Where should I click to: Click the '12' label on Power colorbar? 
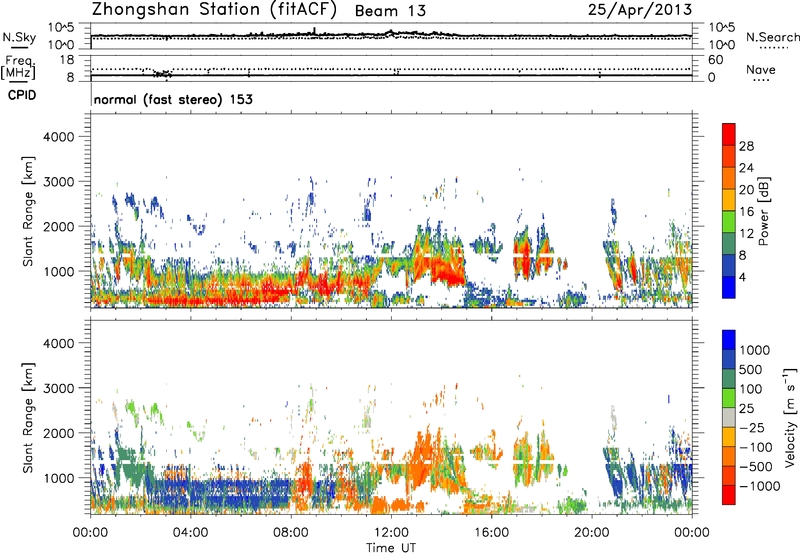pos(746,234)
